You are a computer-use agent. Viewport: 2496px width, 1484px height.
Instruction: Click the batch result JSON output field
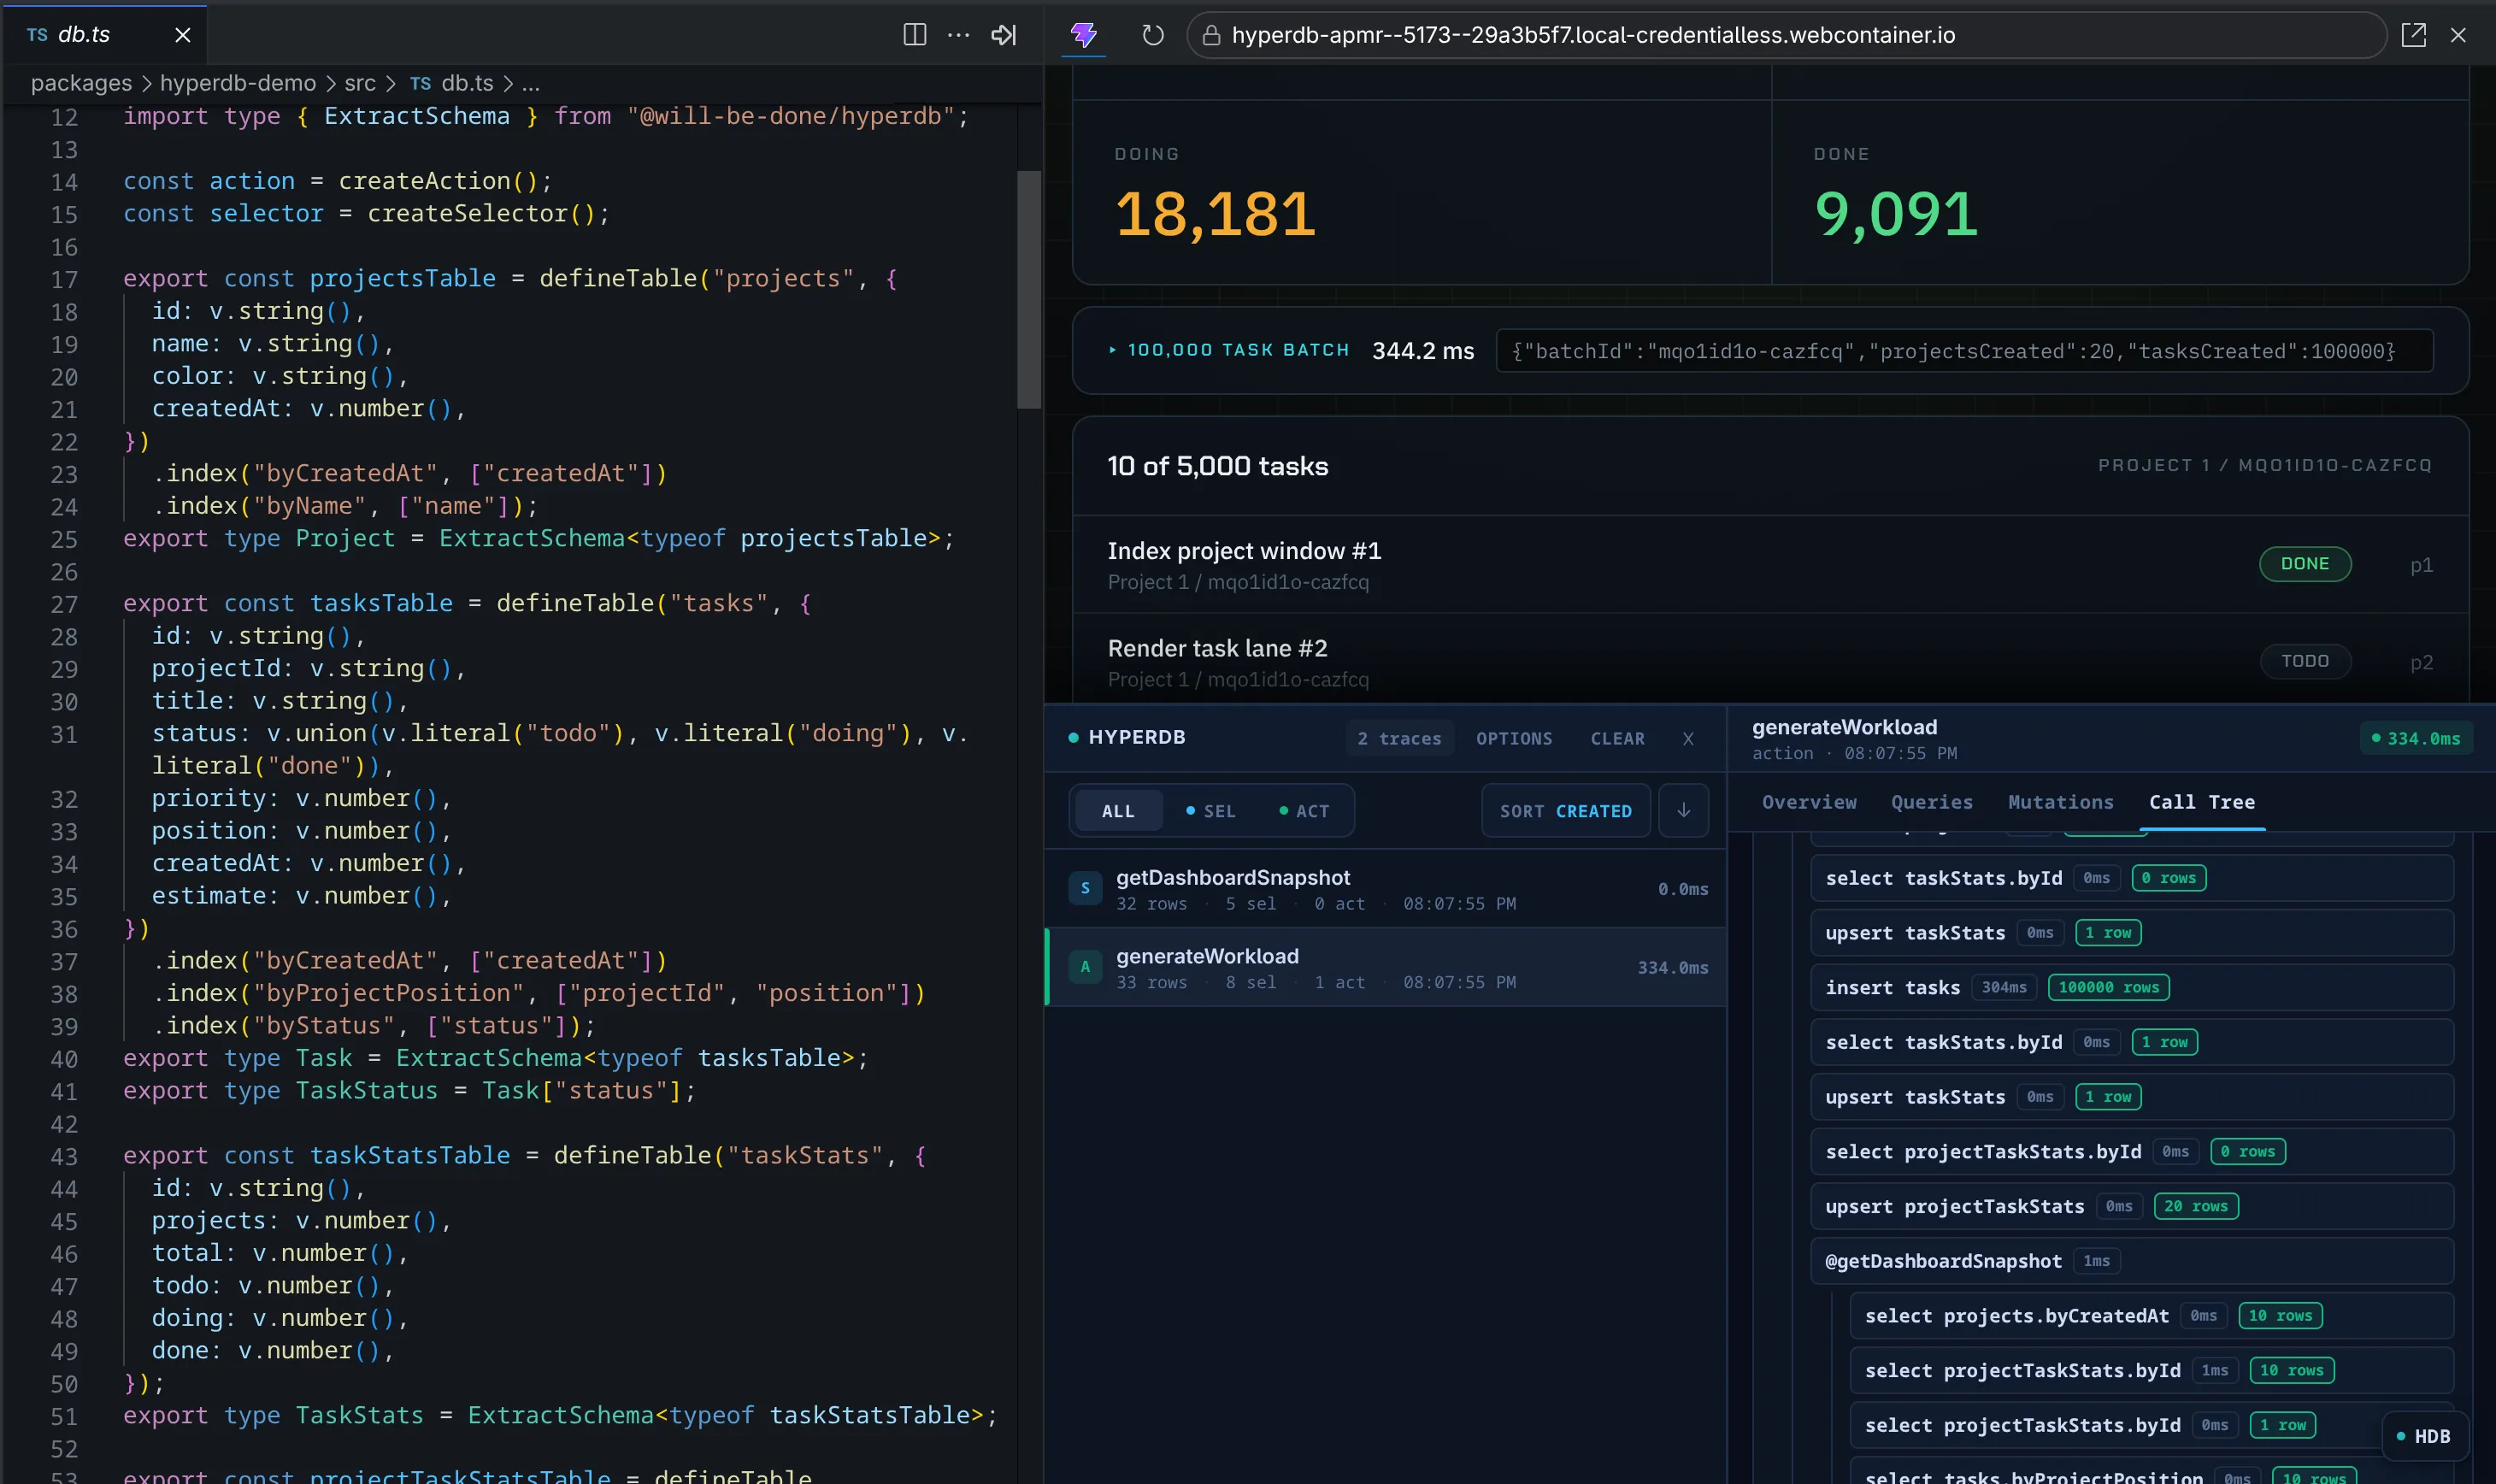point(1964,351)
